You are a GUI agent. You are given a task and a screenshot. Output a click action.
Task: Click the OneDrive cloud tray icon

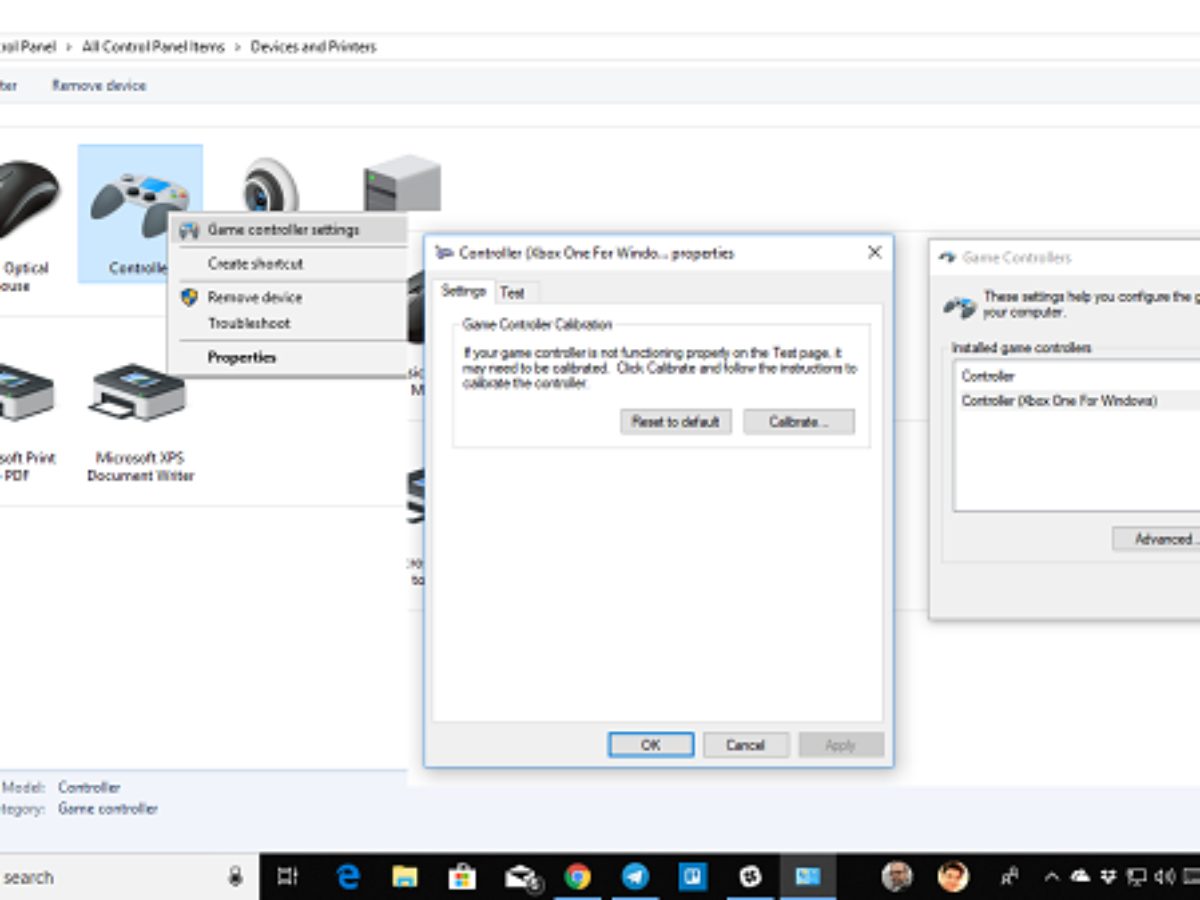[x=1080, y=877]
